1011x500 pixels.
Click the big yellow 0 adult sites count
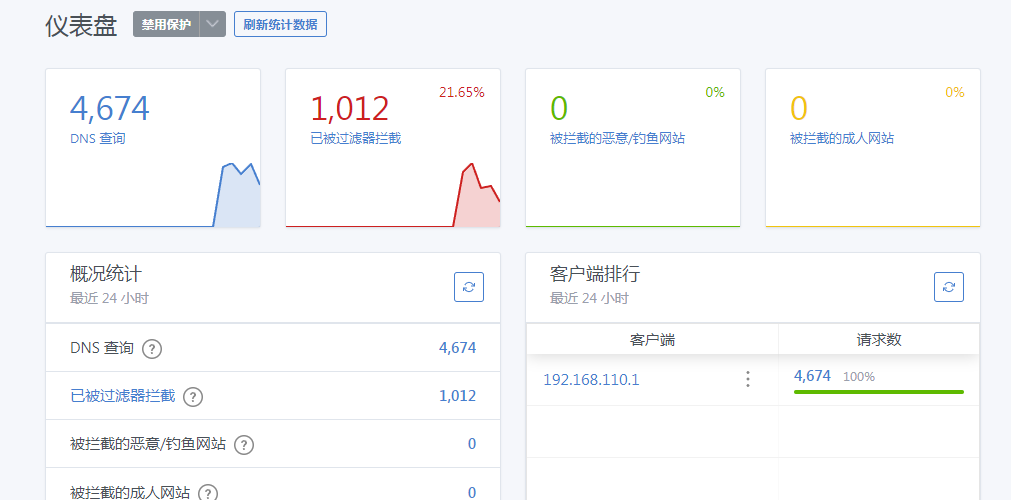(799, 108)
